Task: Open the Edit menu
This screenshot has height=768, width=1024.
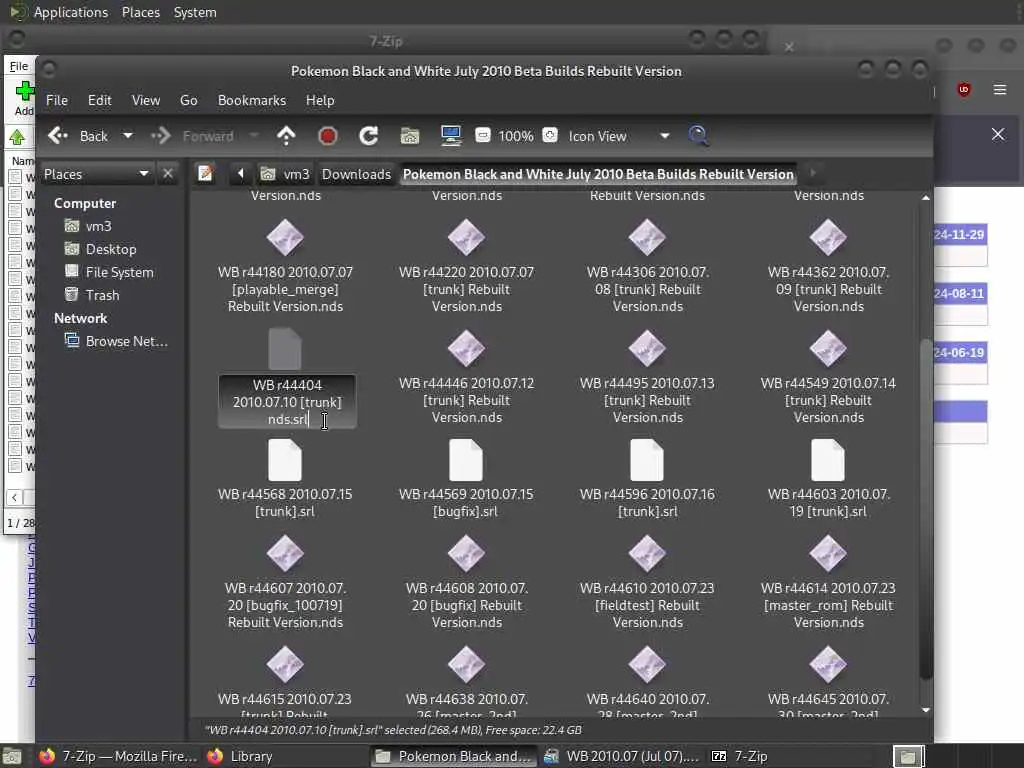Action: coord(99,100)
